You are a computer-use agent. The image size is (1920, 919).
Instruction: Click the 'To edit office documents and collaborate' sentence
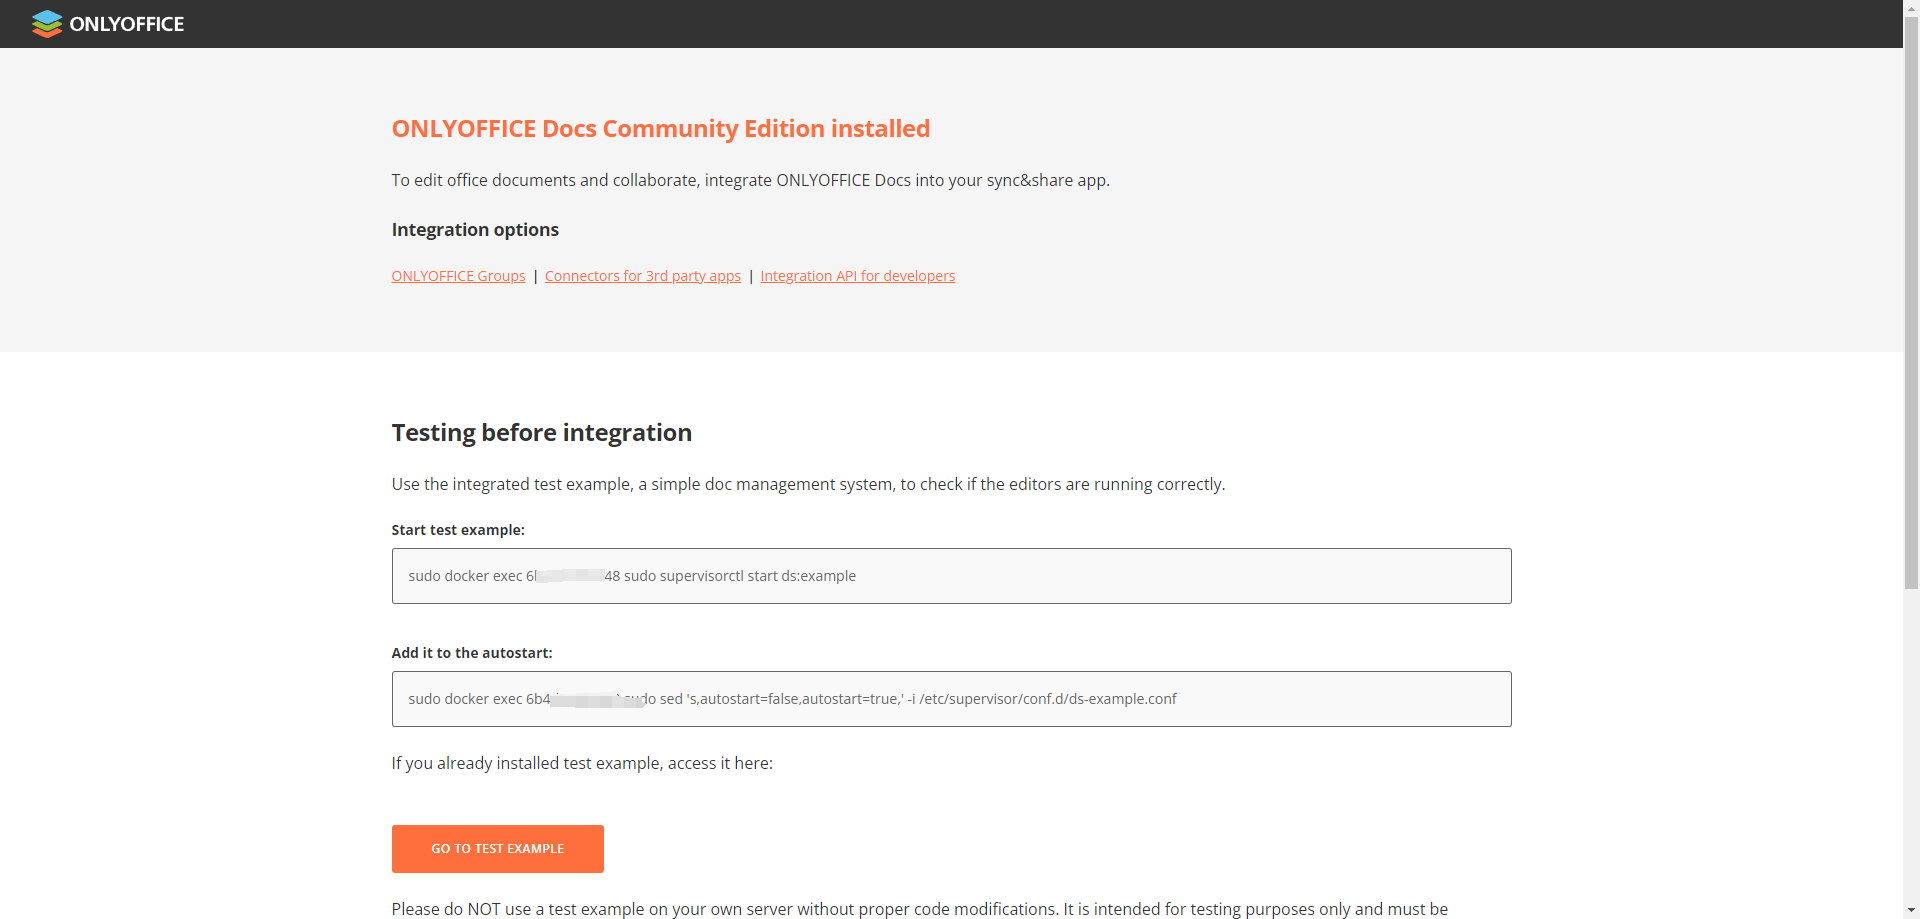(750, 180)
